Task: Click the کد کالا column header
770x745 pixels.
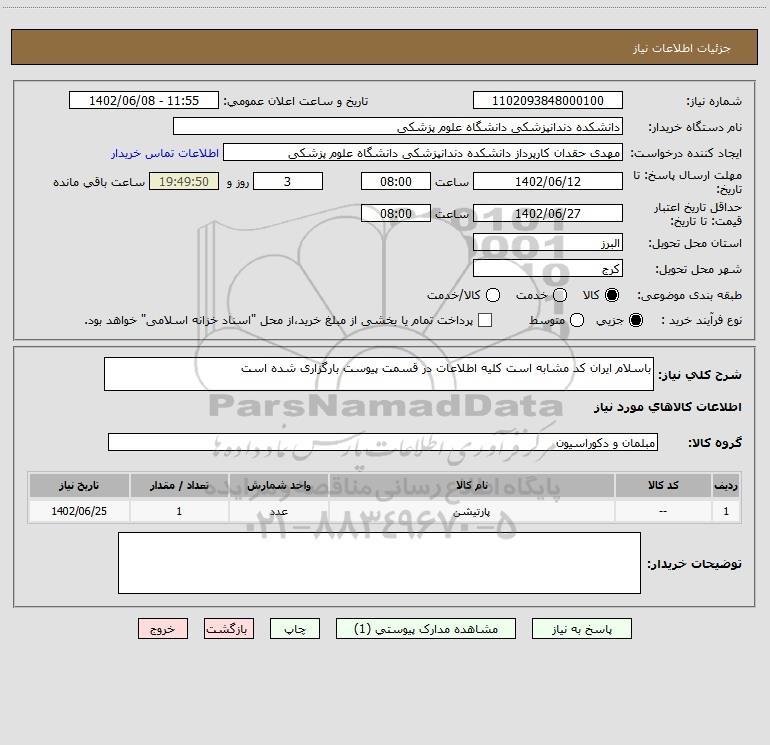Action: [x=663, y=485]
